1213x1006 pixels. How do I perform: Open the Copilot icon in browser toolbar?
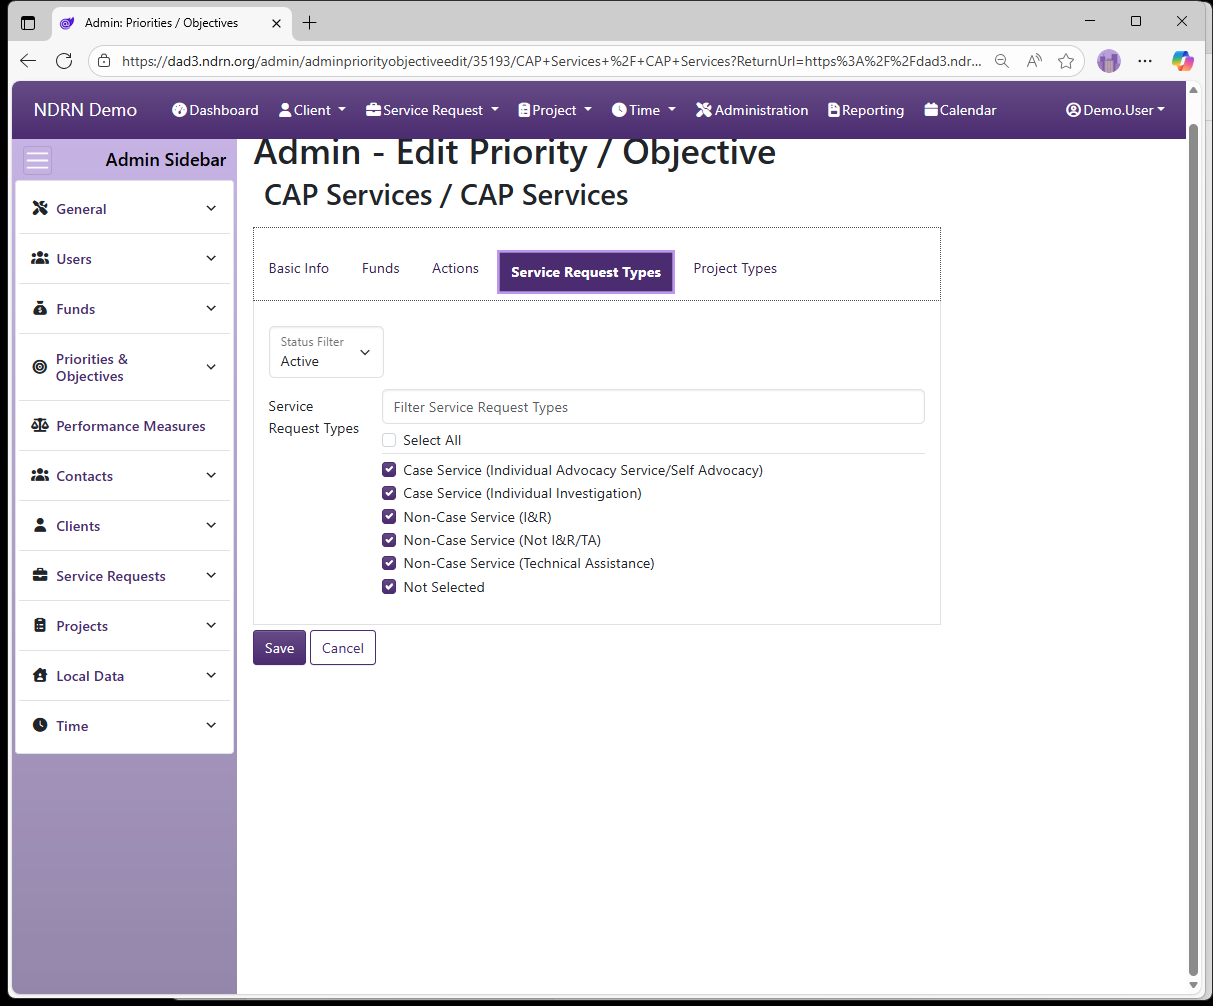coord(1183,61)
